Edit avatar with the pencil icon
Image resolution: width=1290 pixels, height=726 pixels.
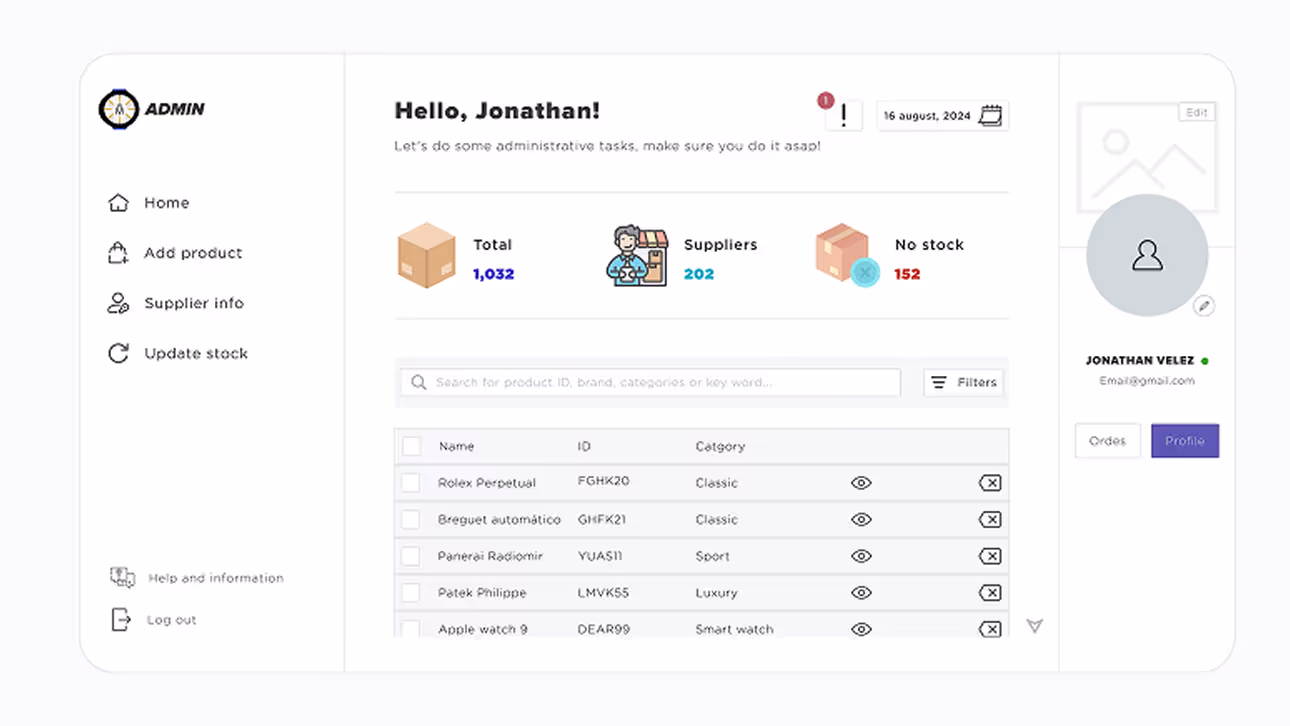coord(1204,306)
